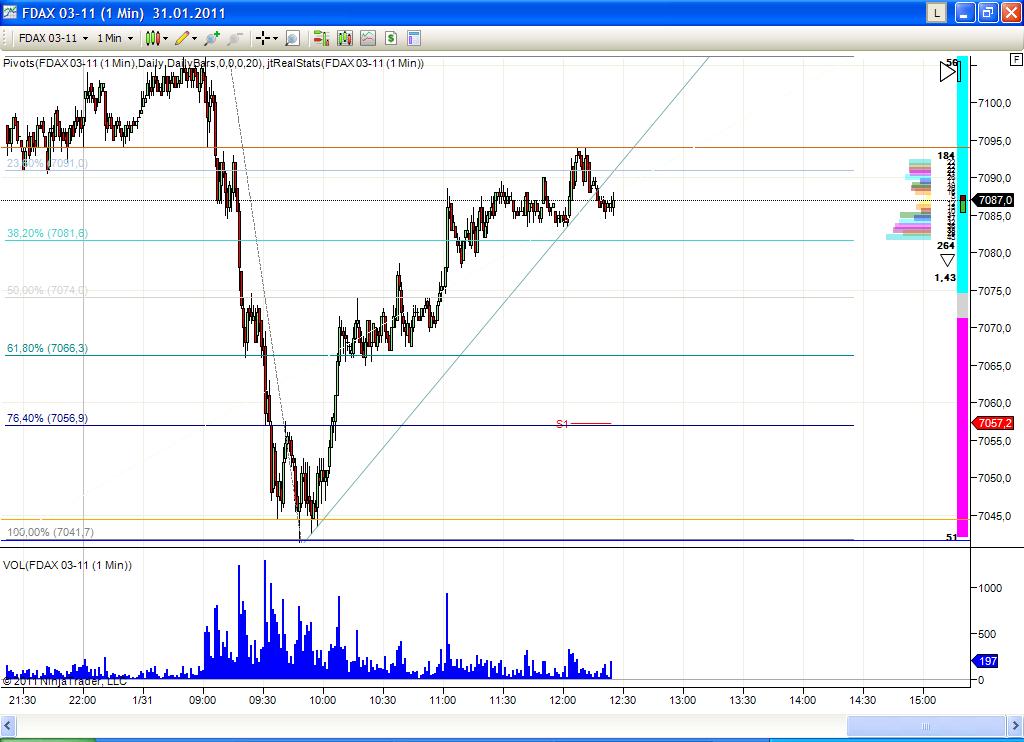The height and width of the screenshot is (742, 1024).
Task: Click the chart properties panel icon
Action: click(411, 38)
